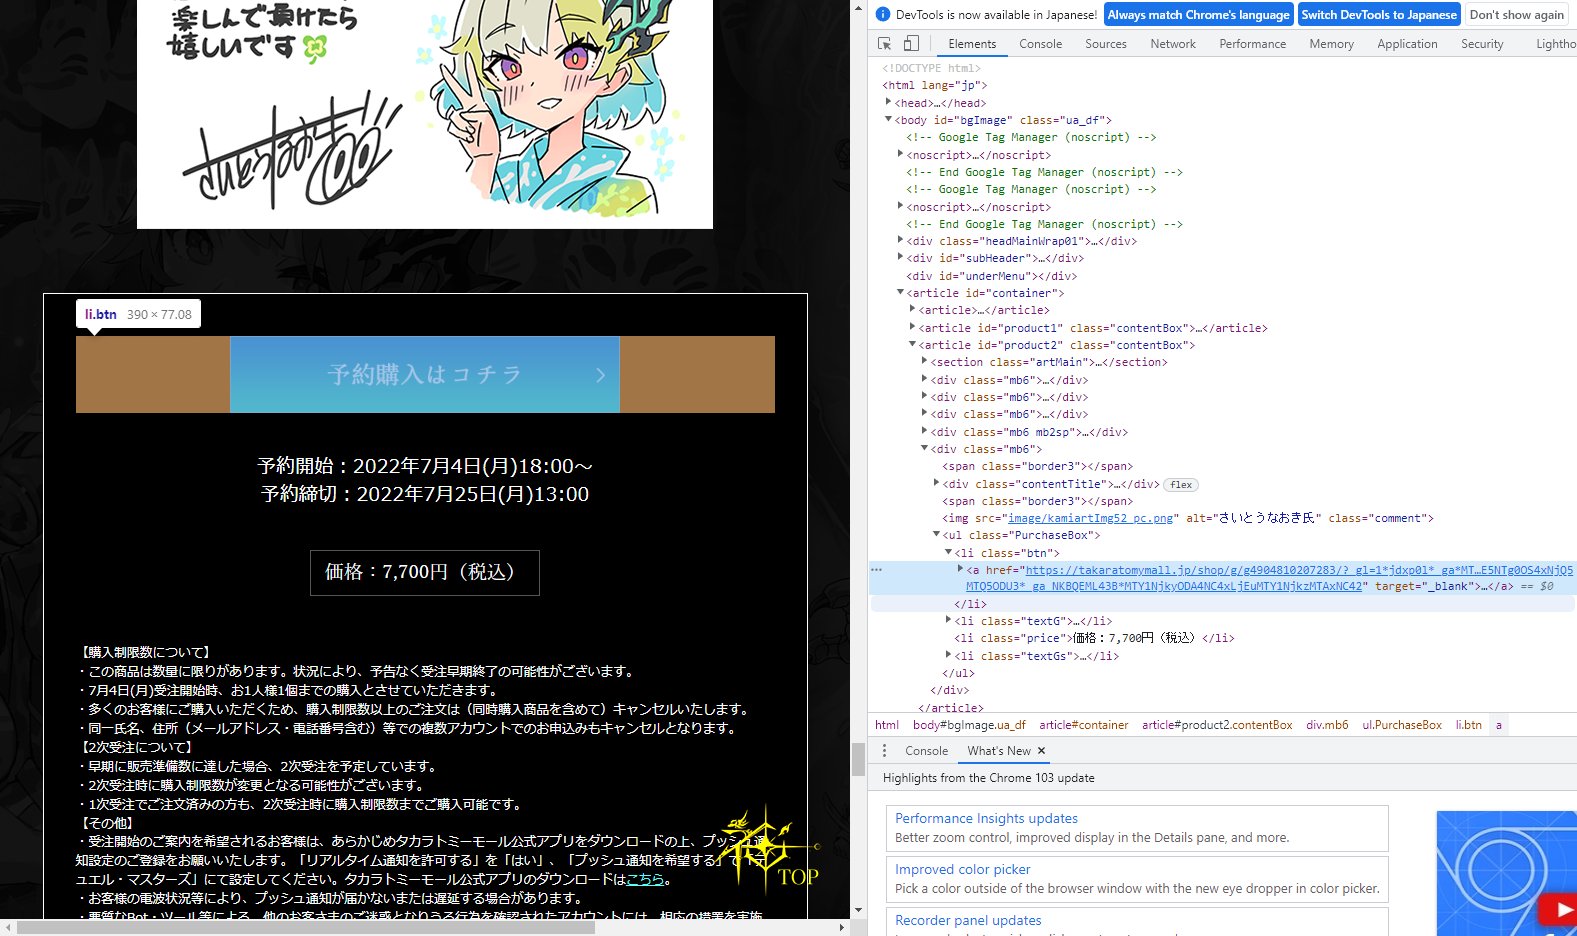1577x936 pixels.
Task: Click the signed character illustration image
Action: (425, 114)
